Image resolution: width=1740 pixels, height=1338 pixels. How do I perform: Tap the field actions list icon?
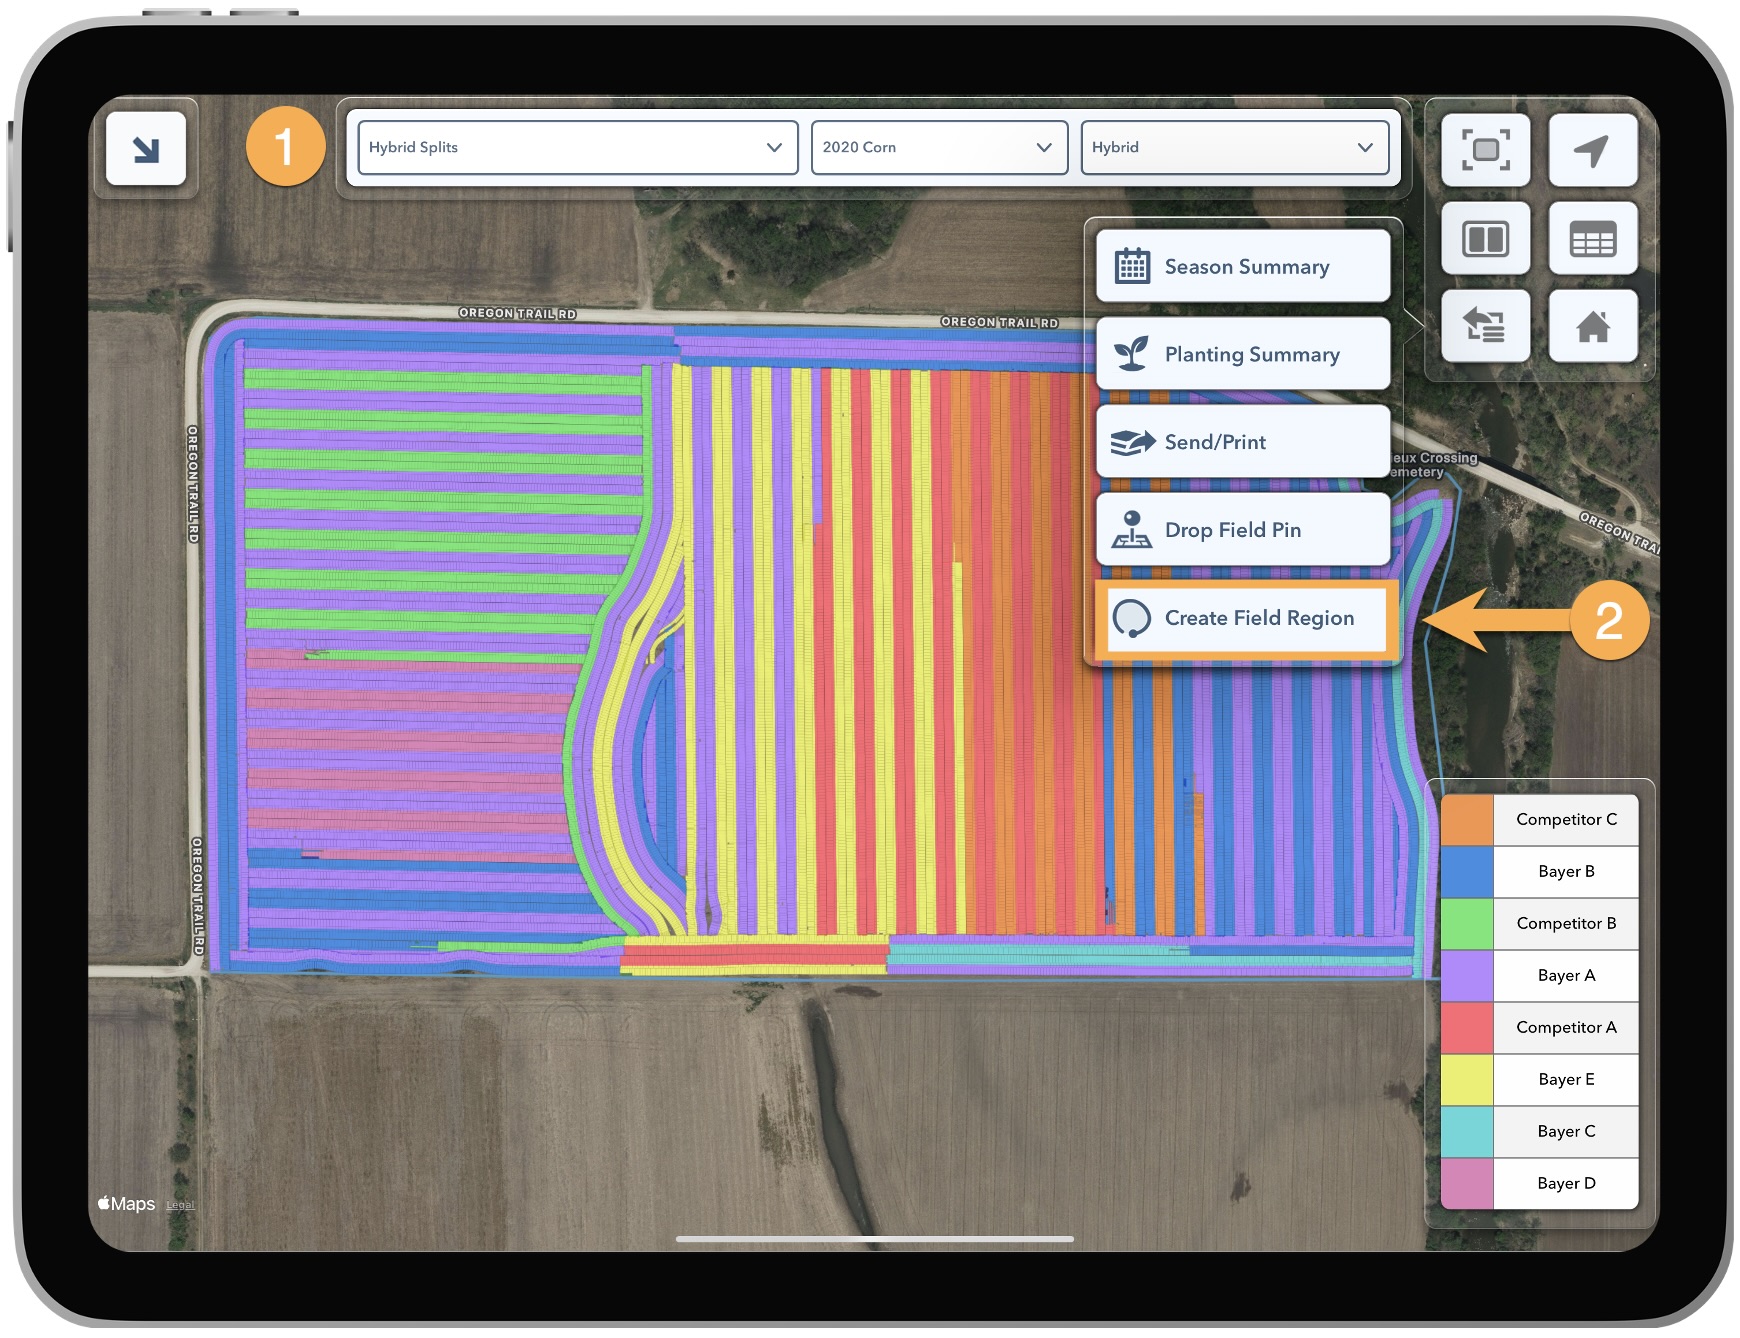pos(1485,326)
